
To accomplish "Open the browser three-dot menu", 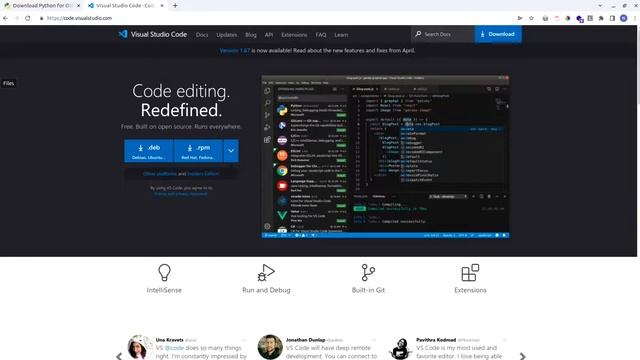I will (x=635, y=18).
